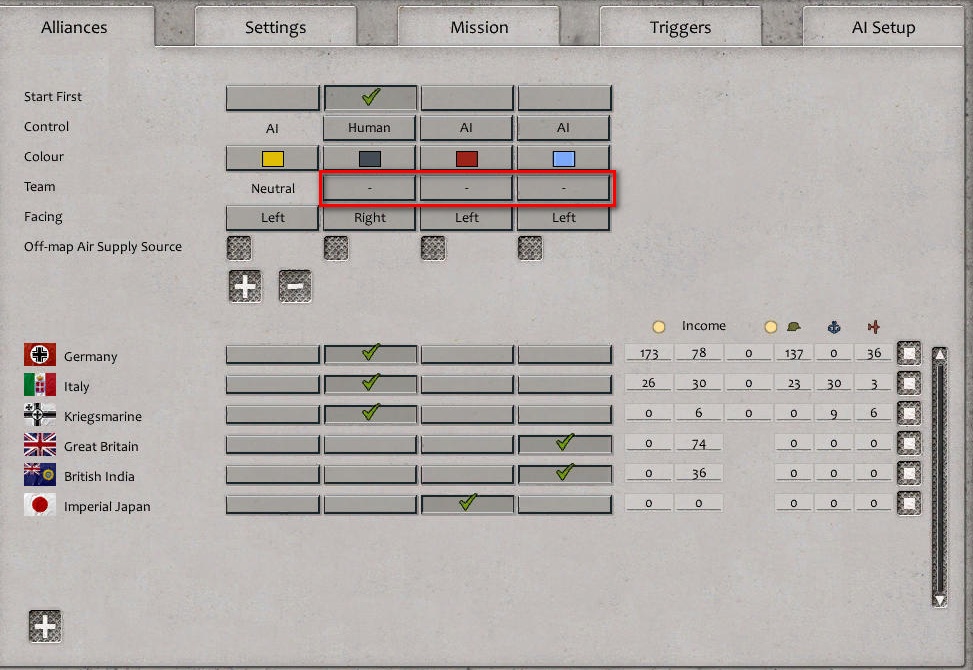Click the square button at end of Imperial Japan row

tap(909, 504)
